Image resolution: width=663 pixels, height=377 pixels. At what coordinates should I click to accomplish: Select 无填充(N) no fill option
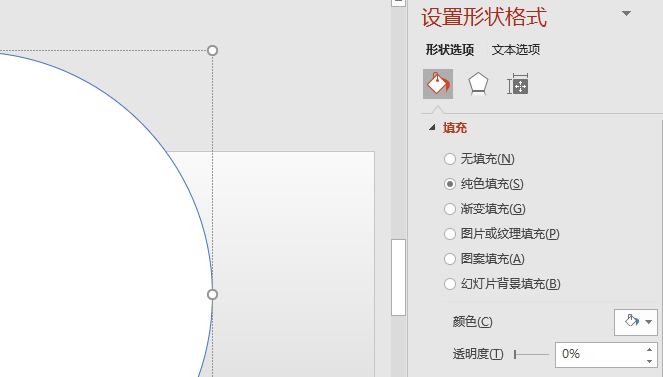pyautogui.click(x=479, y=159)
